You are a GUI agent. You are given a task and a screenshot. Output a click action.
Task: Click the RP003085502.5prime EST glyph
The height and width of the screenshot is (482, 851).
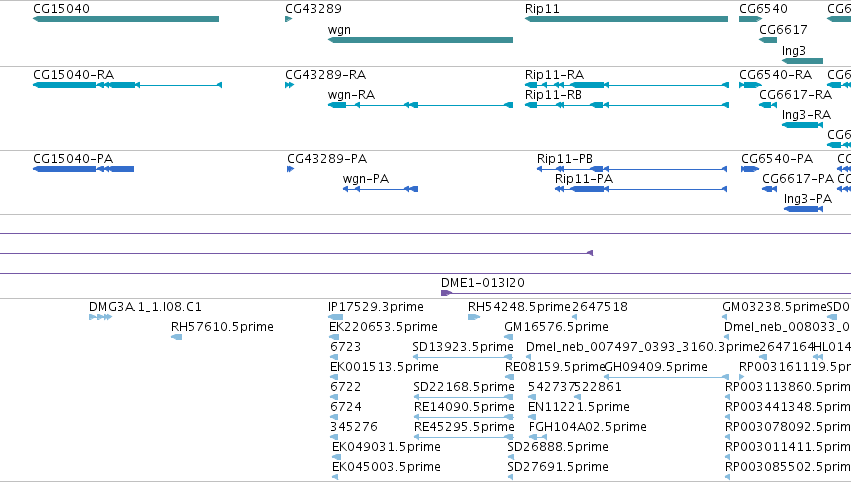(x=728, y=477)
